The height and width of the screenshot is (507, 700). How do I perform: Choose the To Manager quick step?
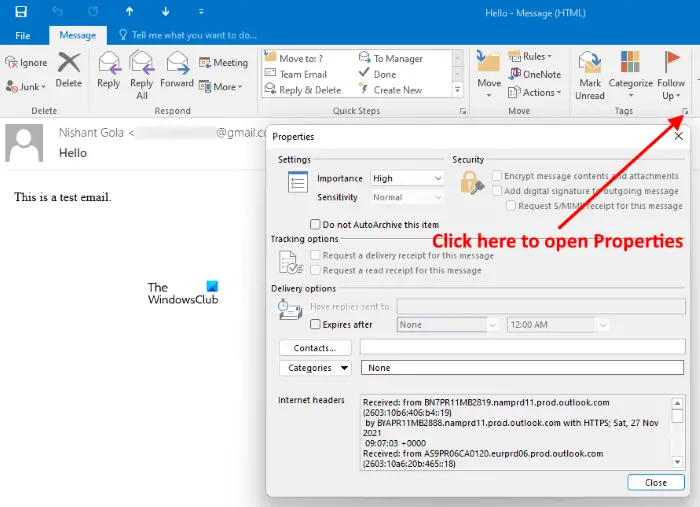(x=391, y=58)
